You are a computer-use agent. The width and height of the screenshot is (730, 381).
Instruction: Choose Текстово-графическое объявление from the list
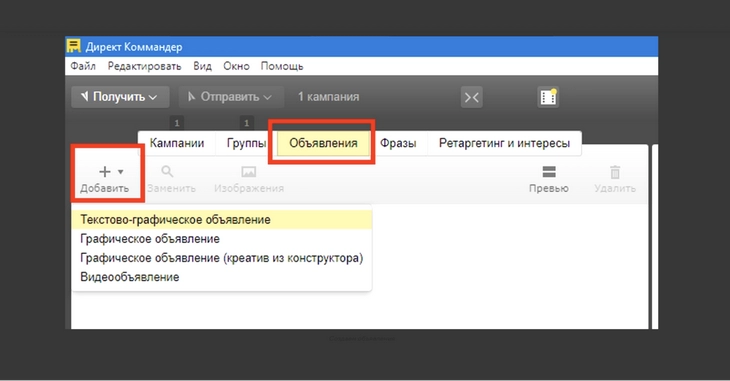point(222,219)
